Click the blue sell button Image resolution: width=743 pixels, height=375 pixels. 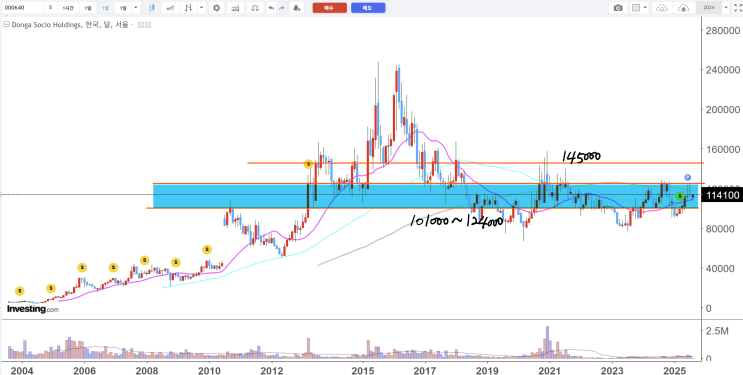(368, 8)
